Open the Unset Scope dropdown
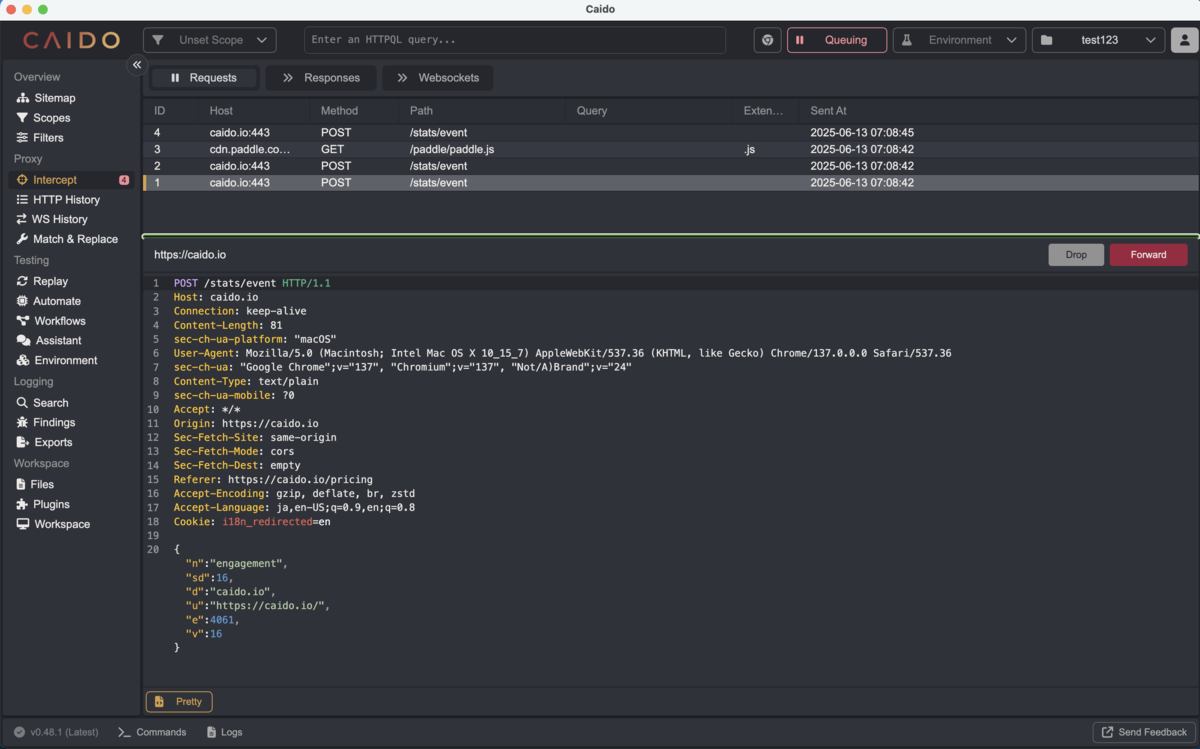Screen dimensions: 1200x749 pos(210,40)
